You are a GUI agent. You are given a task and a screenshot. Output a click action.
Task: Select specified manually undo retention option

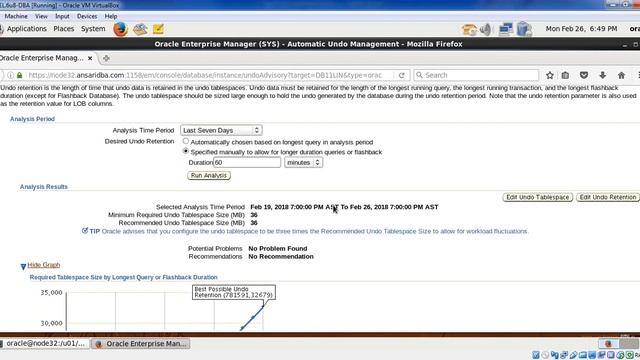pos(186,151)
